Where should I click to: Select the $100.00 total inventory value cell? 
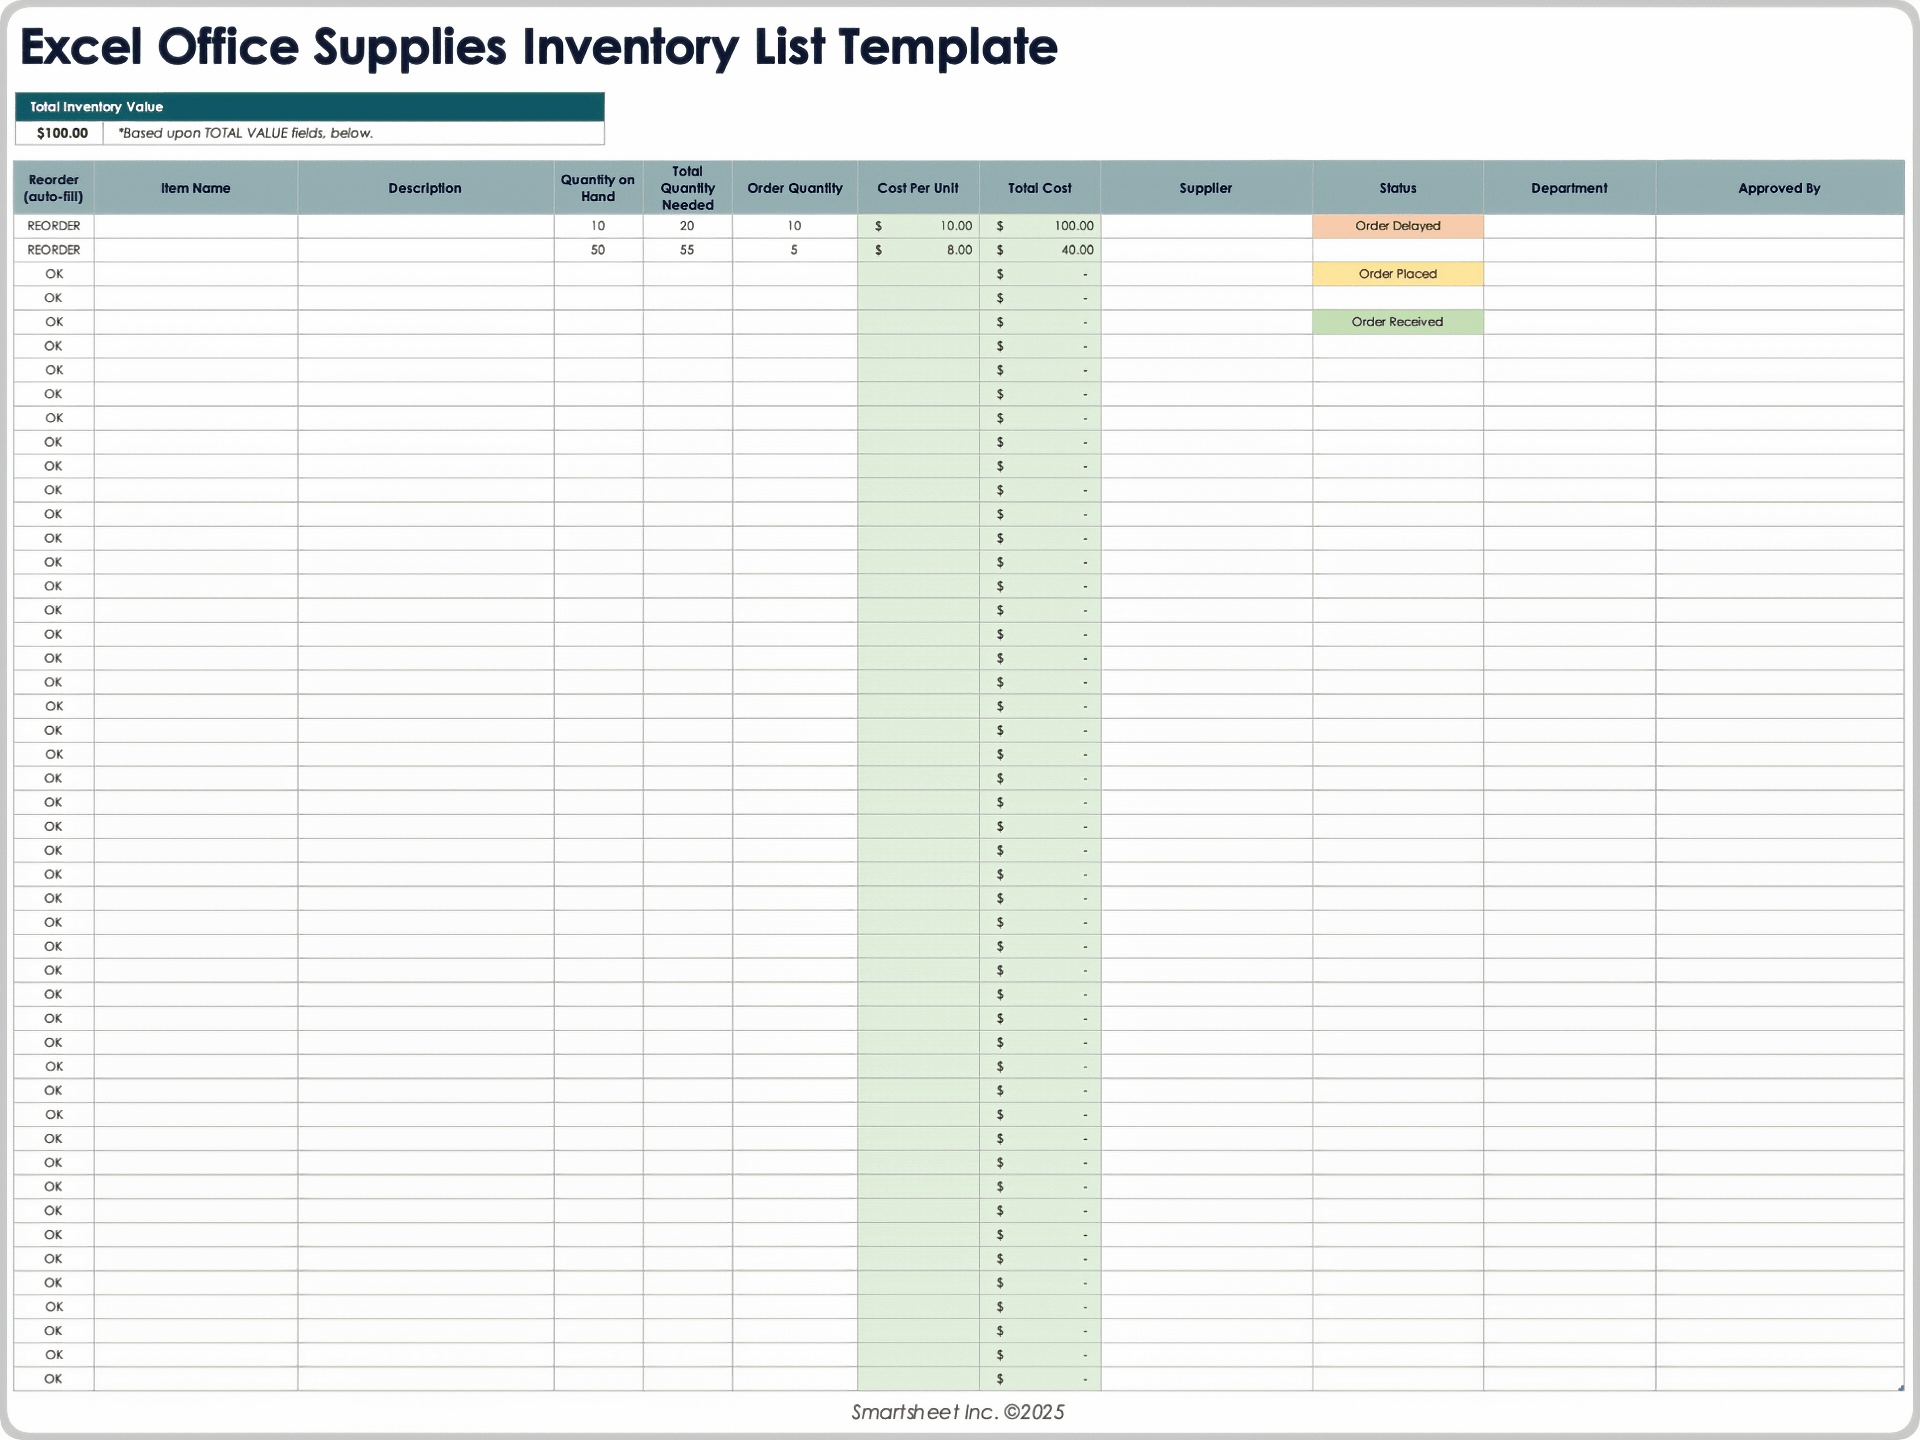click(x=60, y=132)
